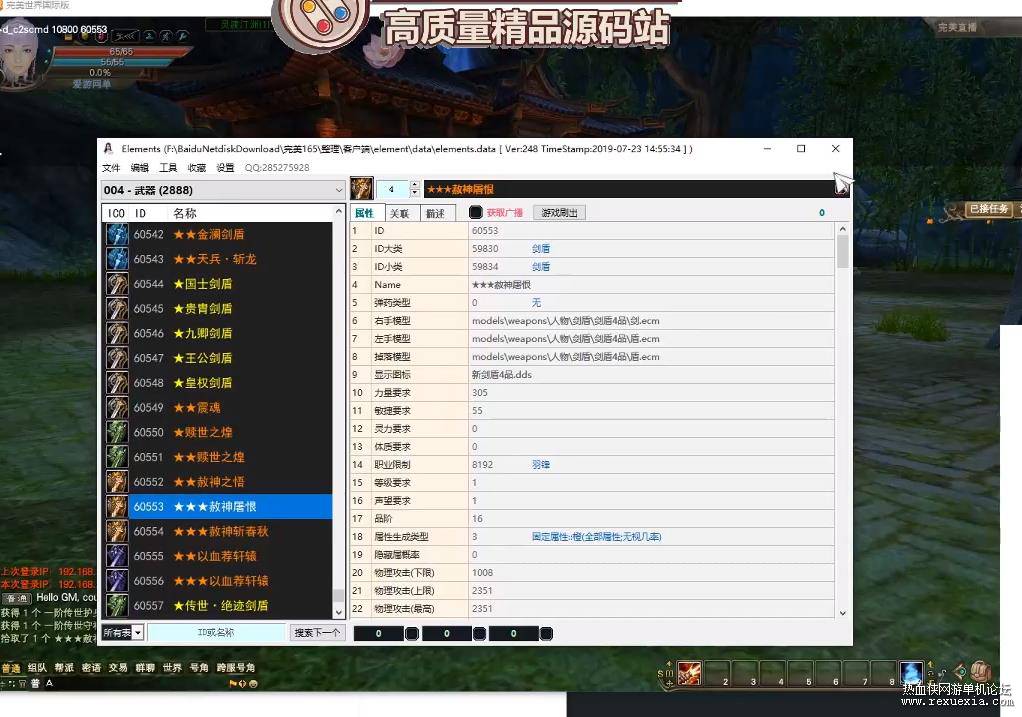Image resolution: width=1022 pixels, height=717 pixels.
Task: Open the 编辑 menu
Action: coord(139,168)
